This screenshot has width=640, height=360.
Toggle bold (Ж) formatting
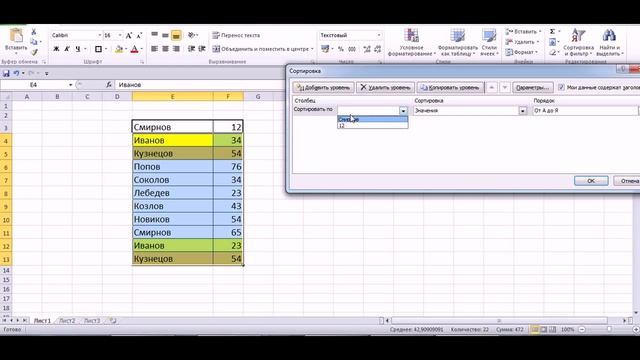tap(56, 49)
